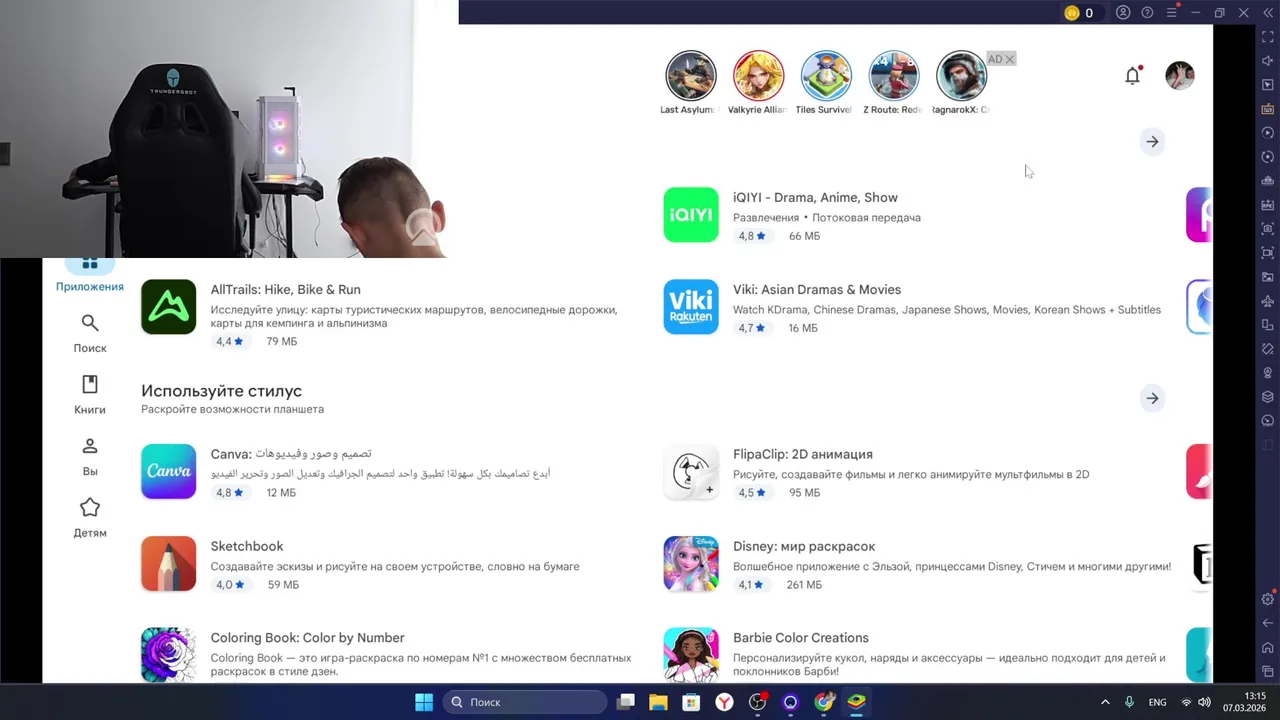Click the Disney coloring world app icon
Screen dimensions: 1280x720
[x=691, y=564]
